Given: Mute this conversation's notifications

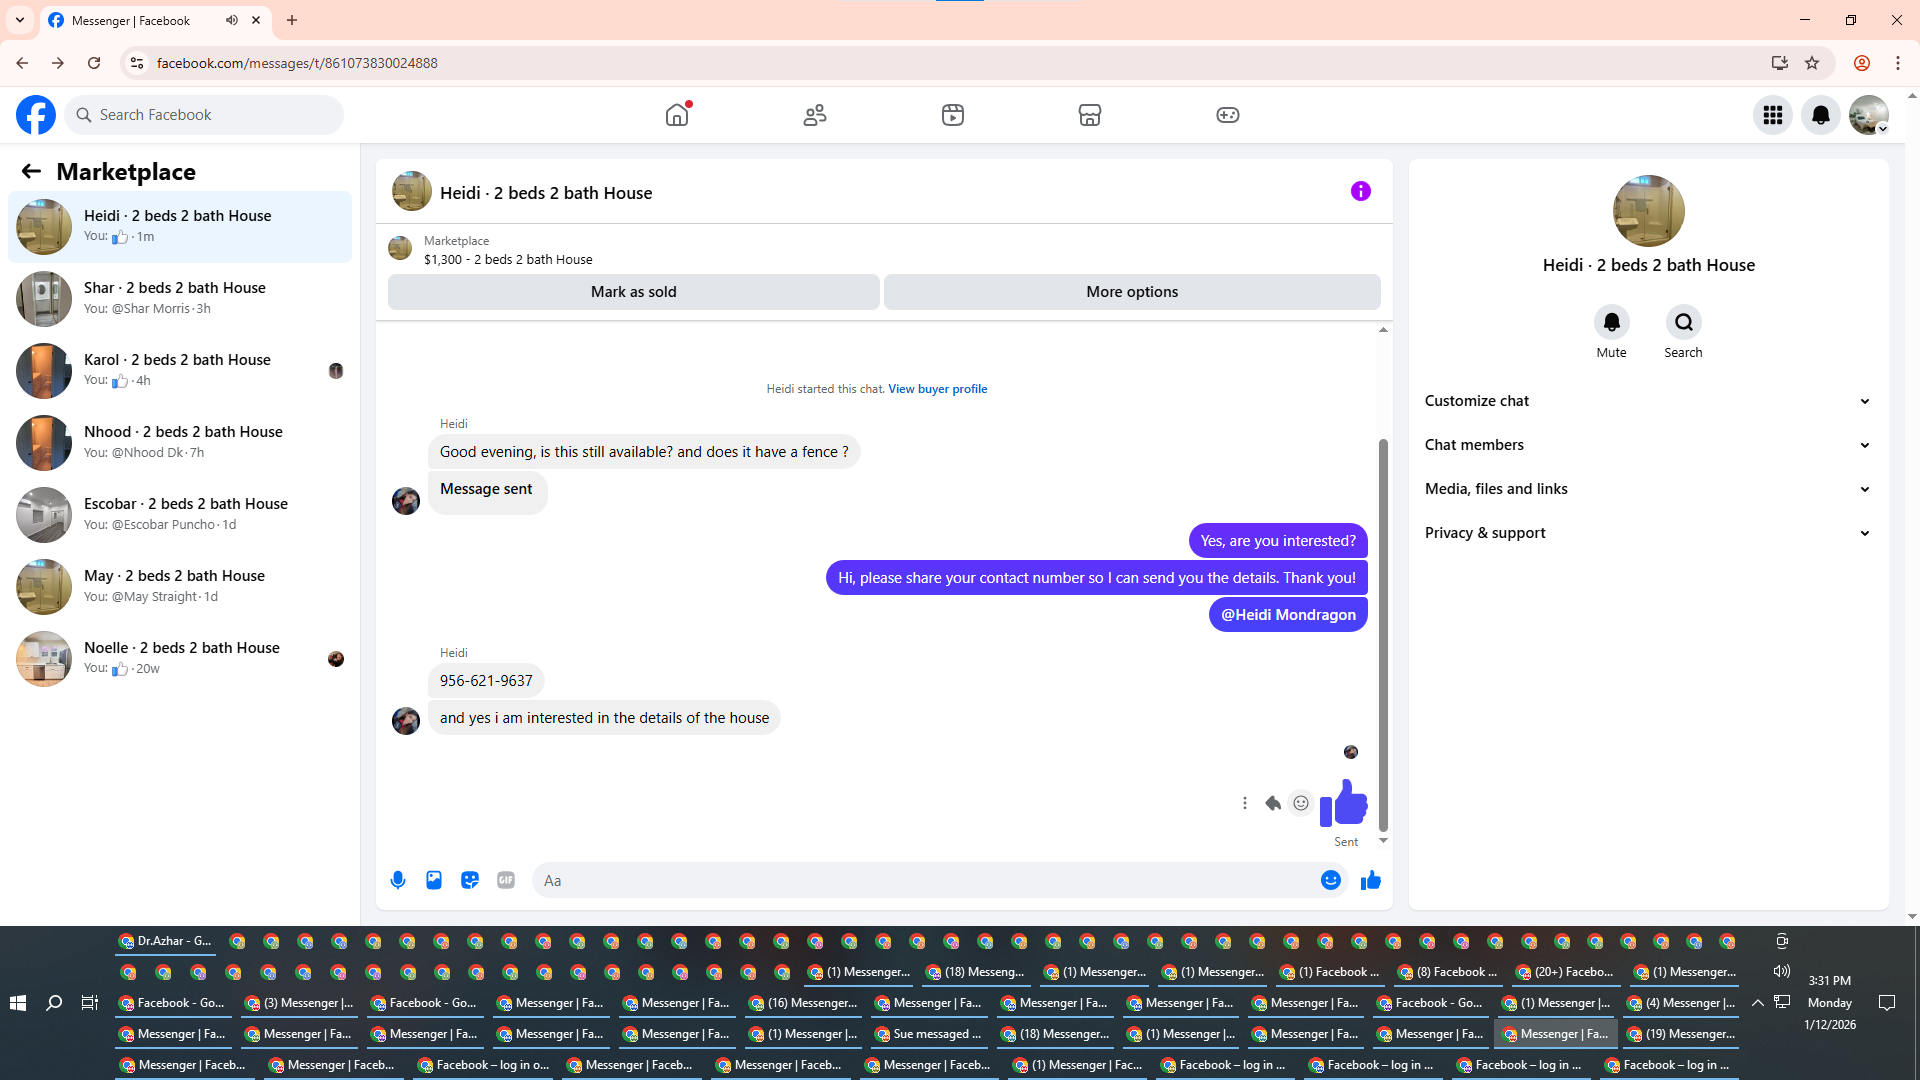Looking at the screenshot, I should pos(1611,322).
